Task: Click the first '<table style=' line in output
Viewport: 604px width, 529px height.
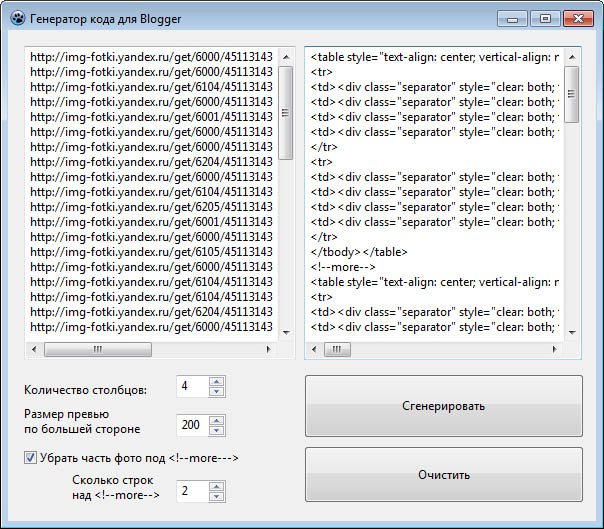Action: click(x=435, y=57)
